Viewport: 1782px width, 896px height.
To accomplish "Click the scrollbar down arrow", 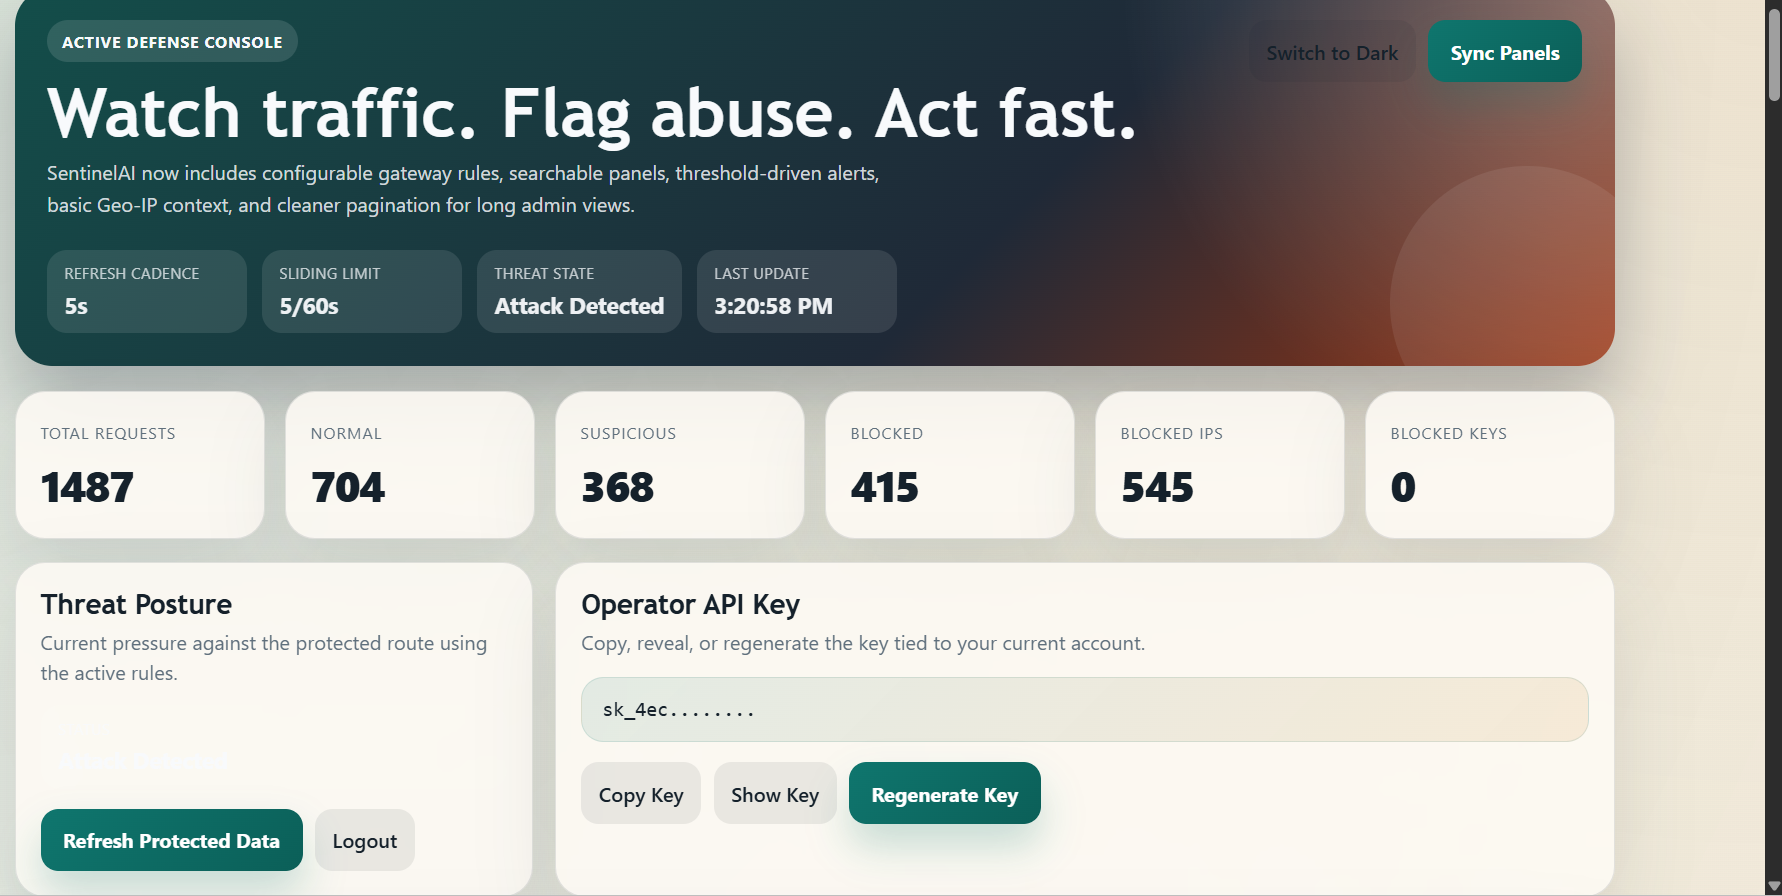I will tap(1774, 886).
